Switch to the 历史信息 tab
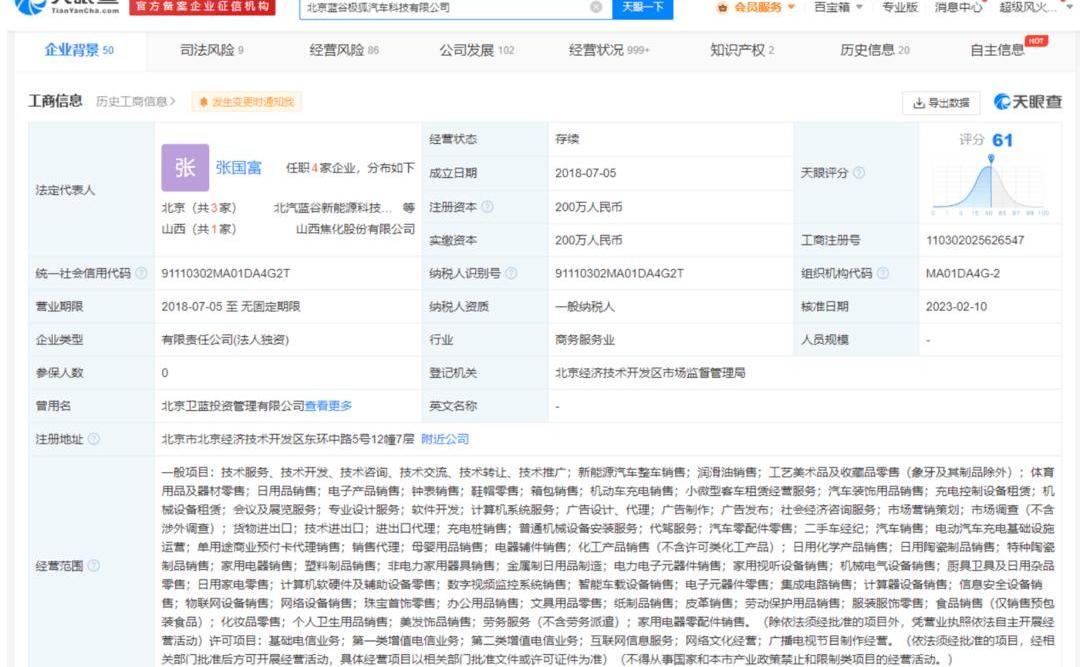This screenshot has width=1080, height=667. [x=874, y=50]
